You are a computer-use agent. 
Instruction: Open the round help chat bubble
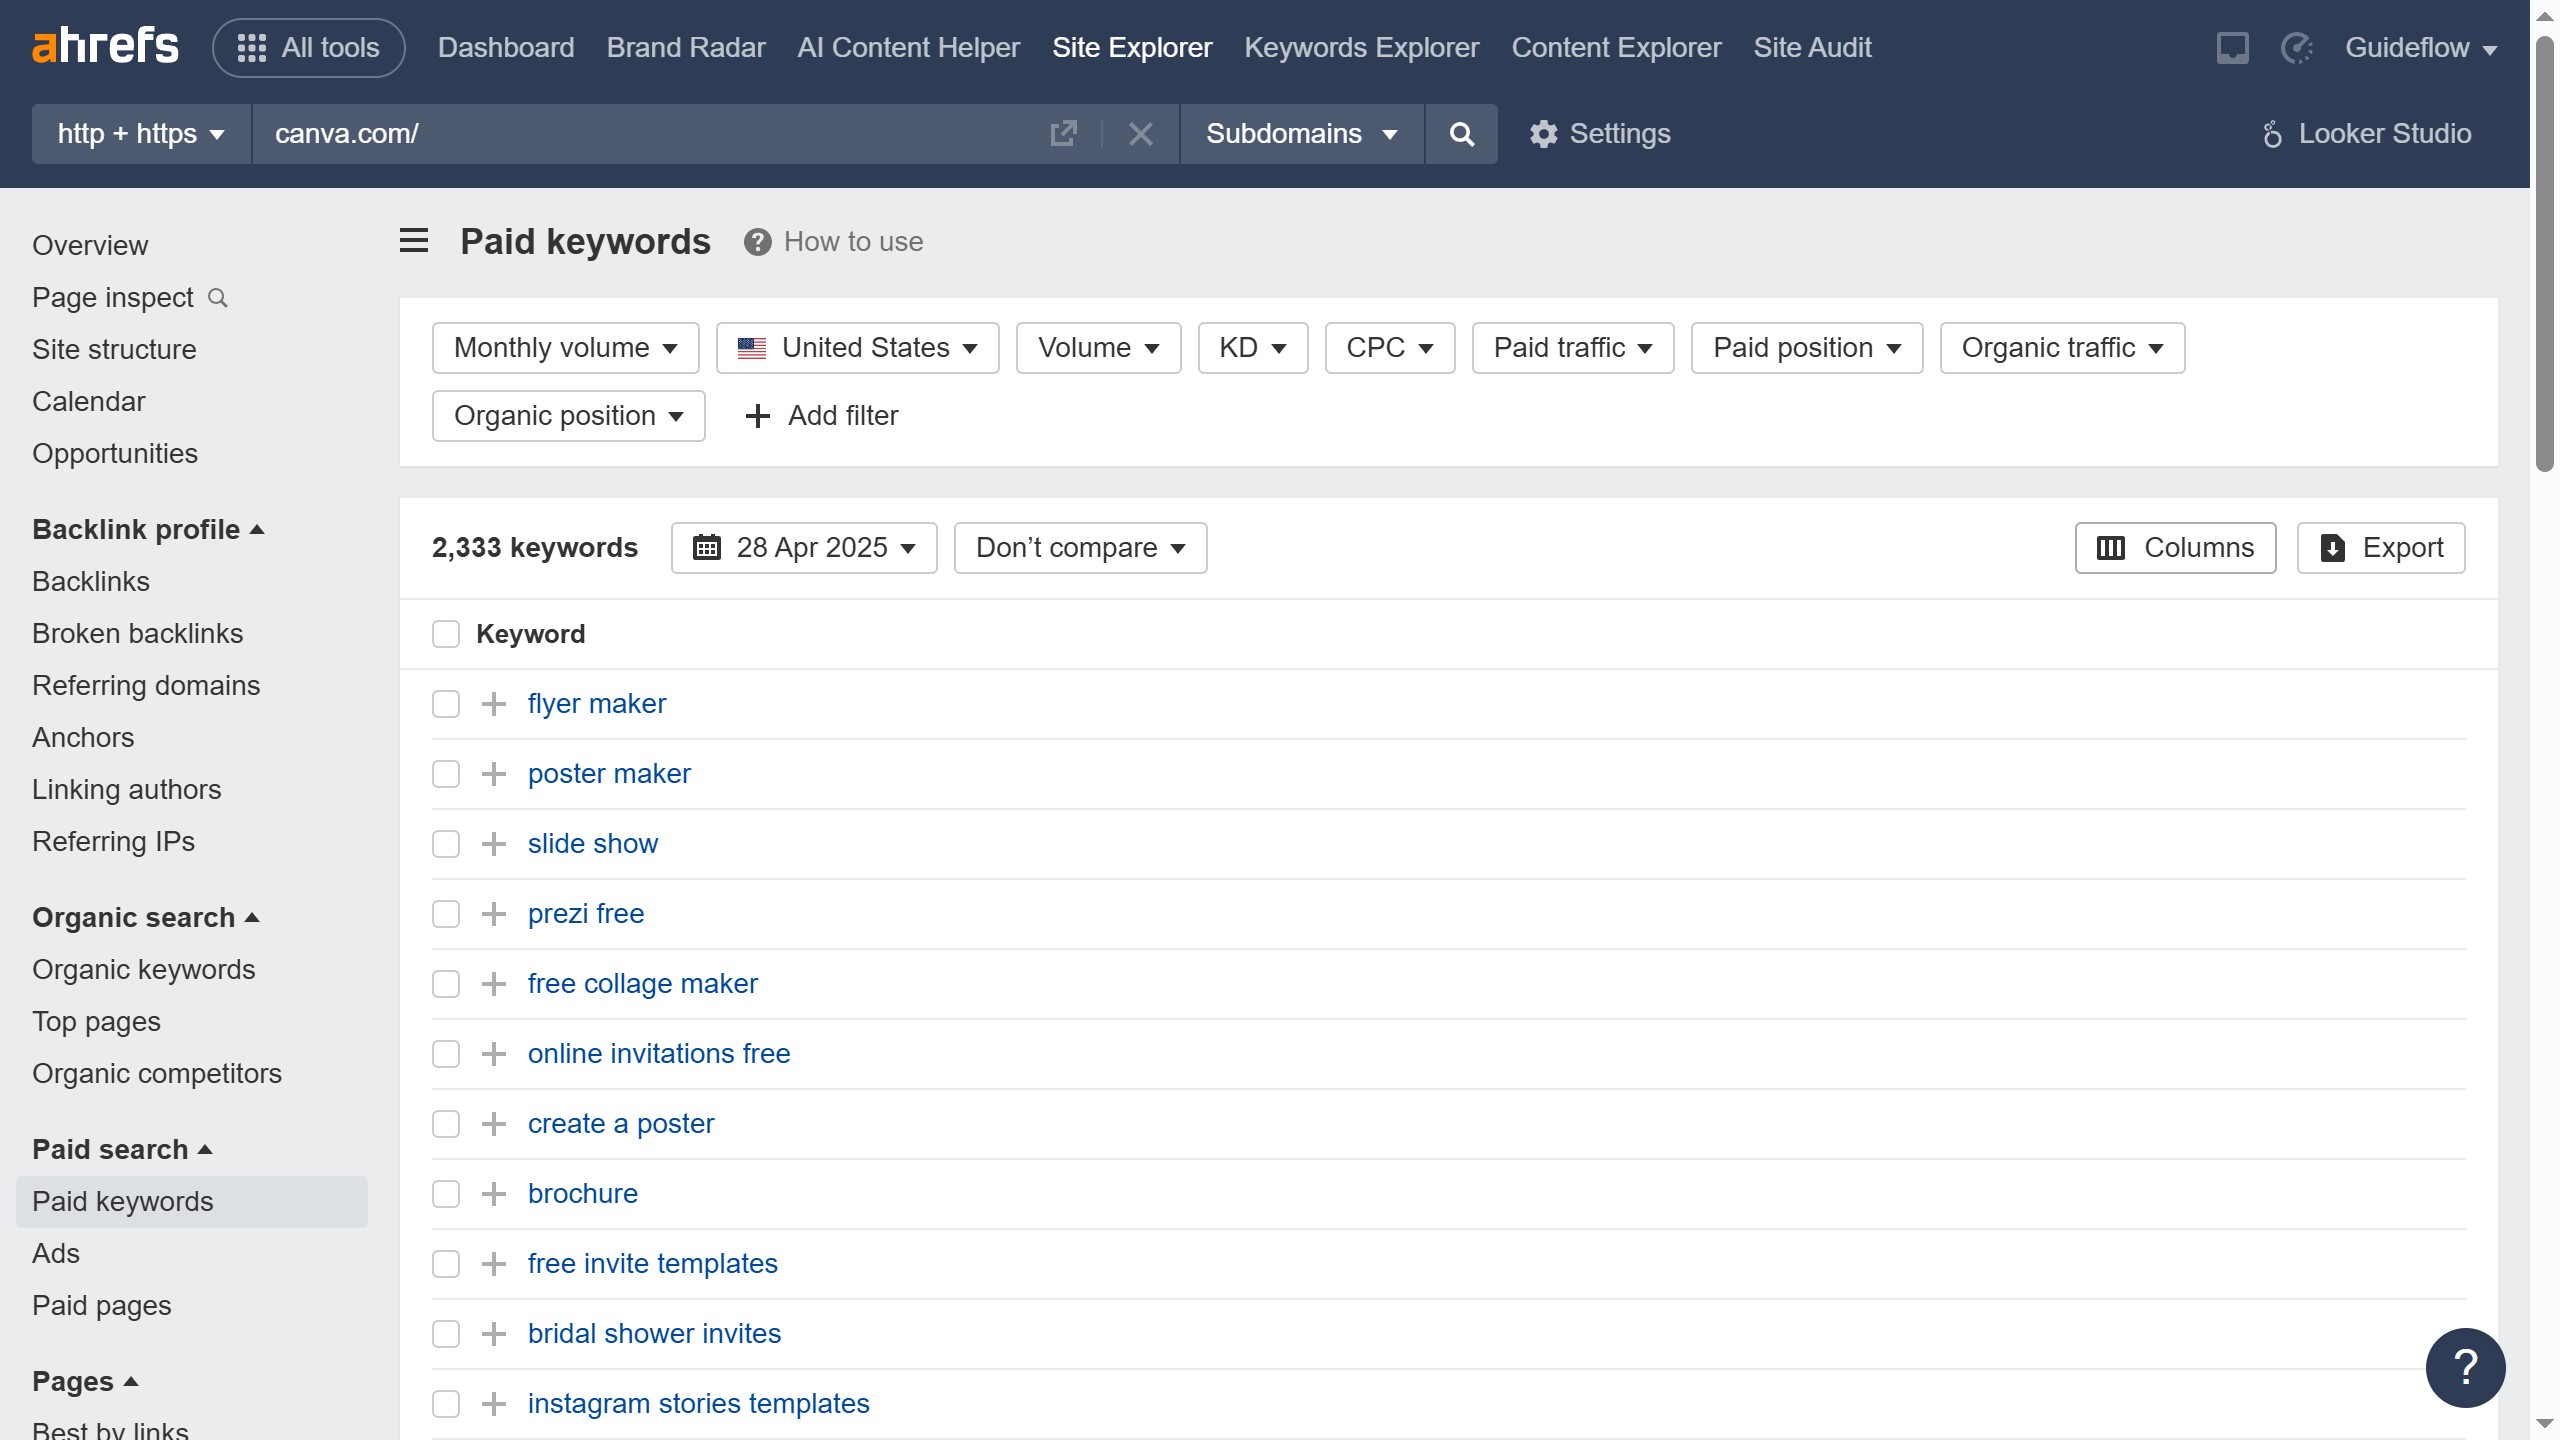pos(2465,1367)
